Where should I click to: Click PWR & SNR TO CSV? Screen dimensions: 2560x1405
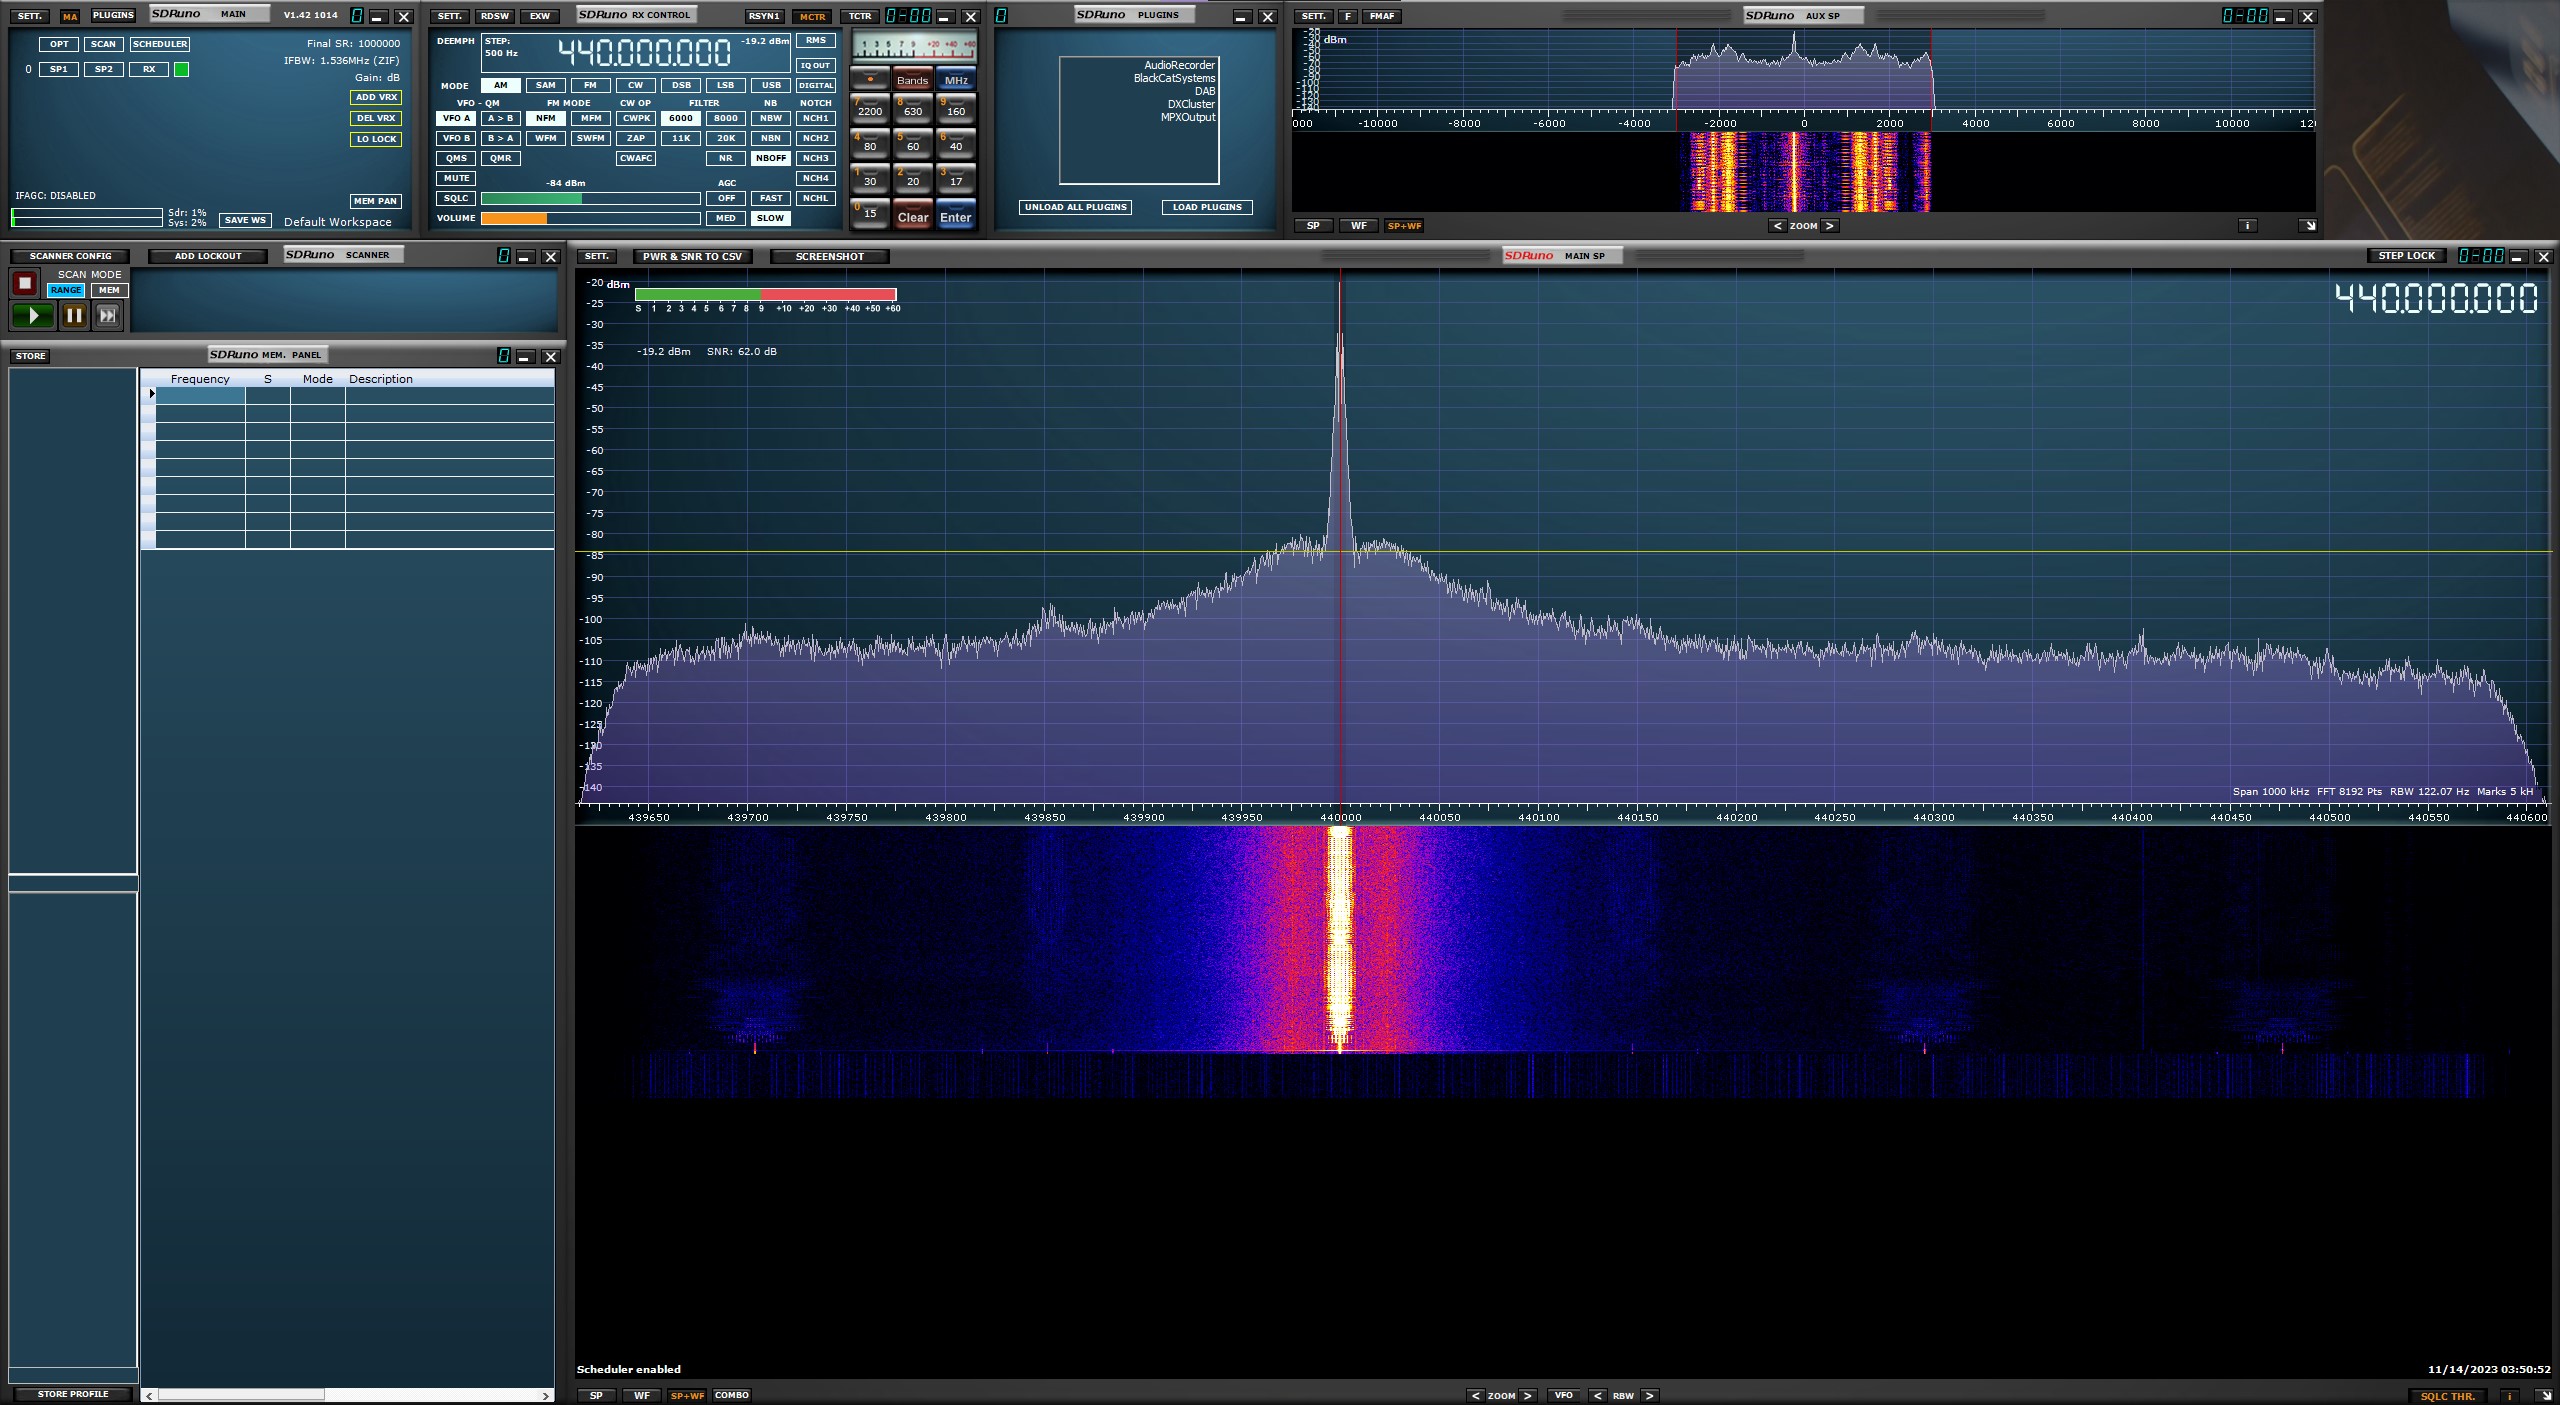tap(692, 257)
